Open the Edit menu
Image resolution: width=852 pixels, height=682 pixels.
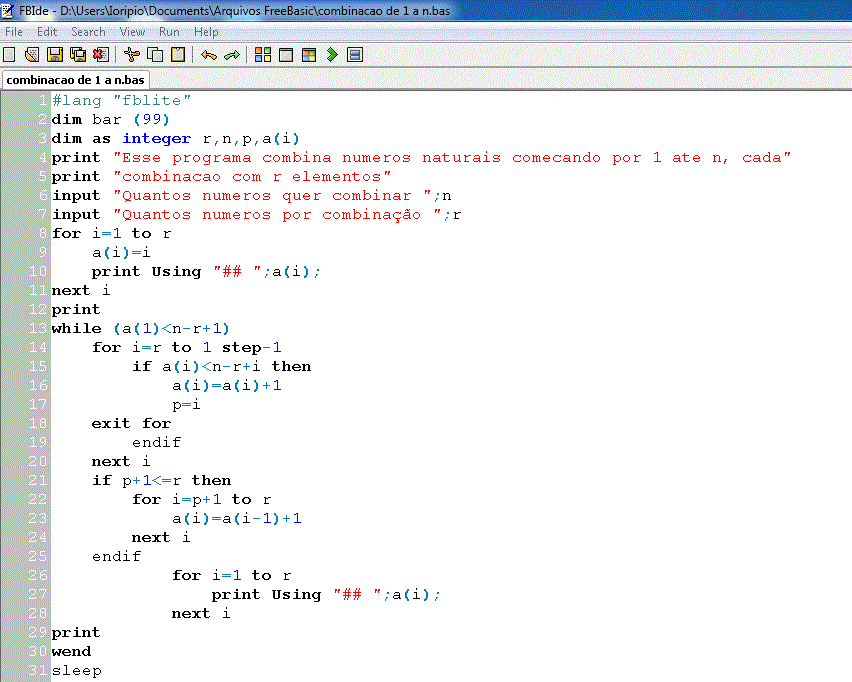tap(47, 32)
